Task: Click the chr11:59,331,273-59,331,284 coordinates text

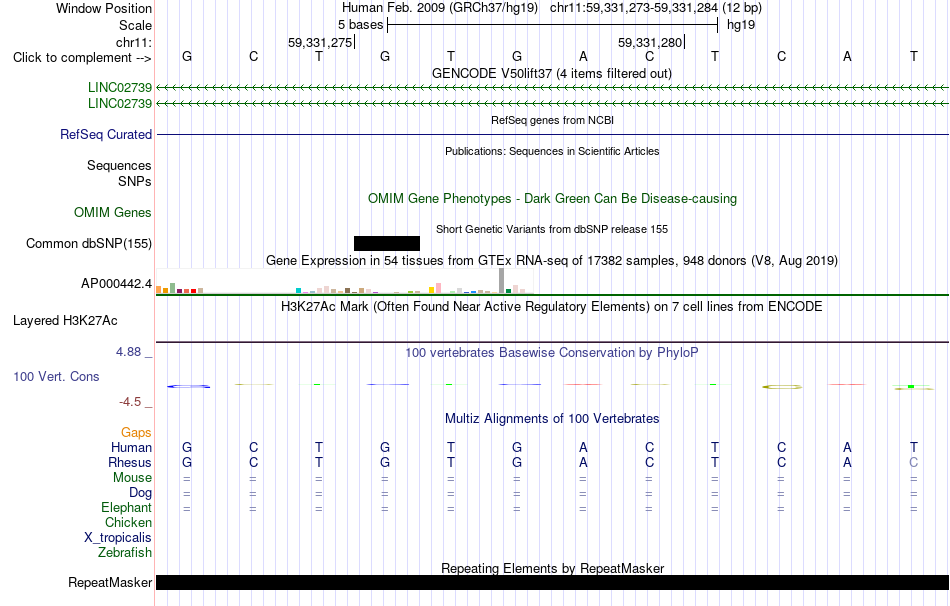Action: pyautogui.click(x=634, y=8)
